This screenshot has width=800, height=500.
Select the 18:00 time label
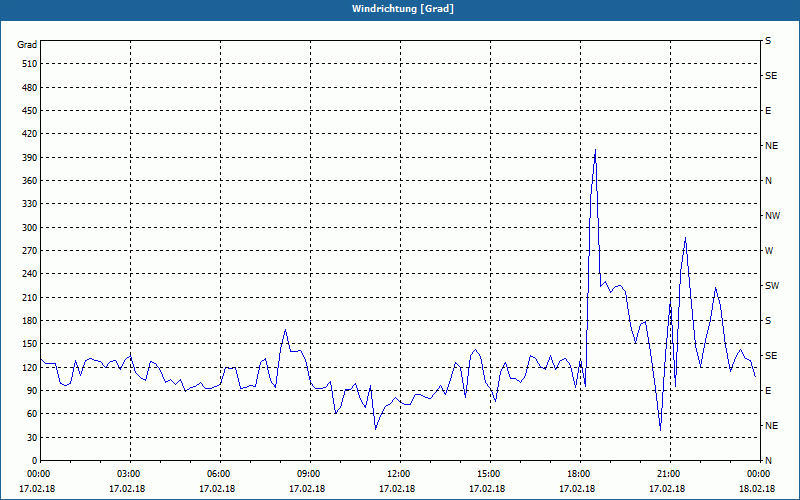[x=579, y=474]
